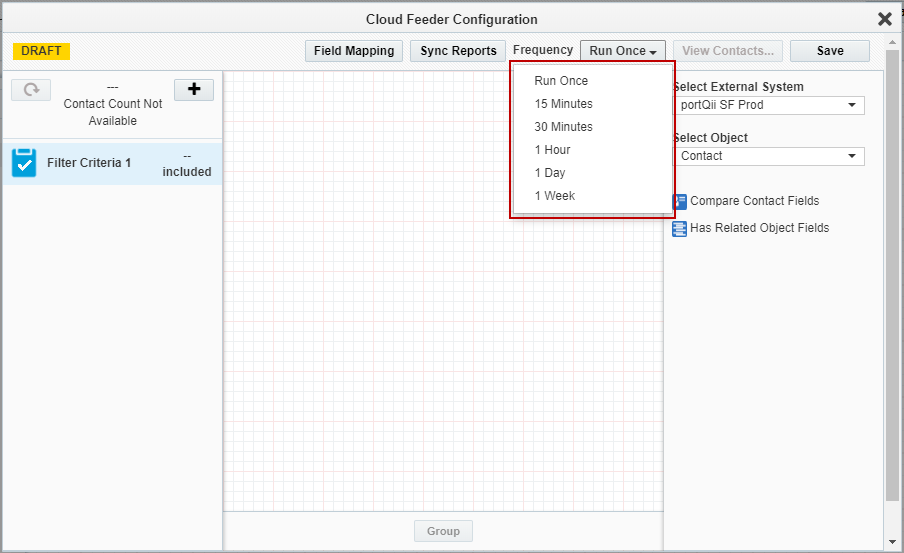This screenshot has width=904, height=553.
Task: Select the Has Related Object Fields icon
Action: pyautogui.click(x=680, y=228)
